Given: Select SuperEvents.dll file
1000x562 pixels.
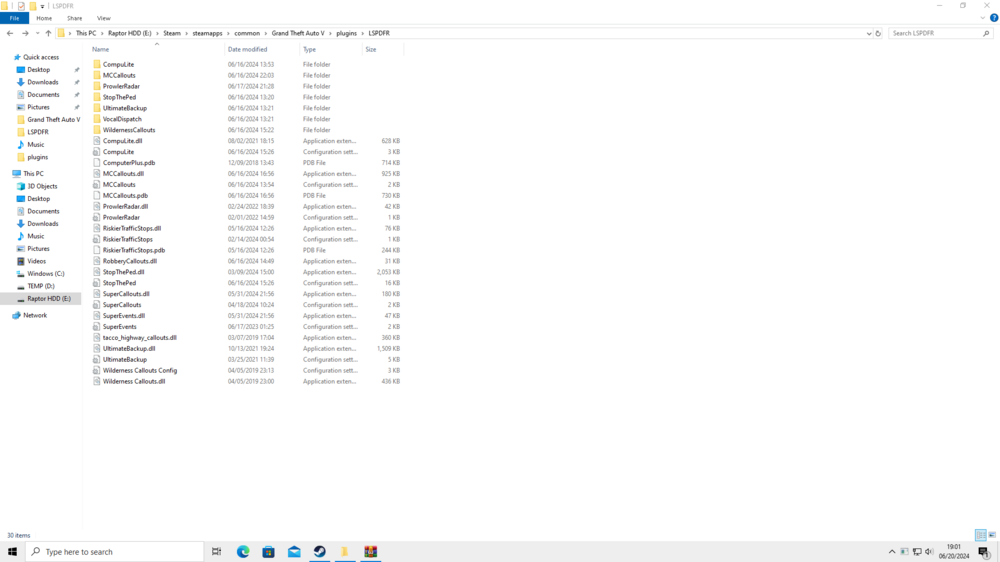Looking at the screenshot, I should (x=124, y=316).
